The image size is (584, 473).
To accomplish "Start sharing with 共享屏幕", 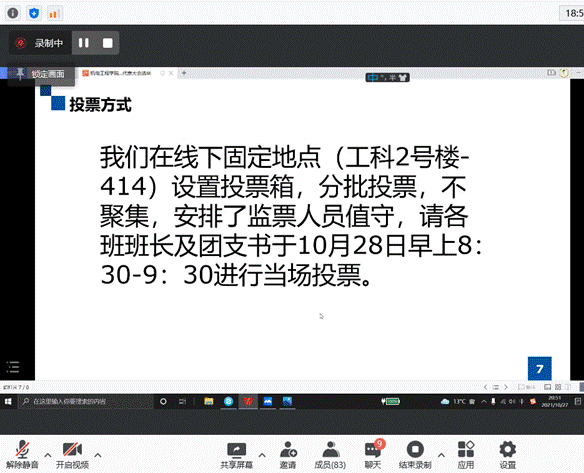I will click(x=237, y=454).
